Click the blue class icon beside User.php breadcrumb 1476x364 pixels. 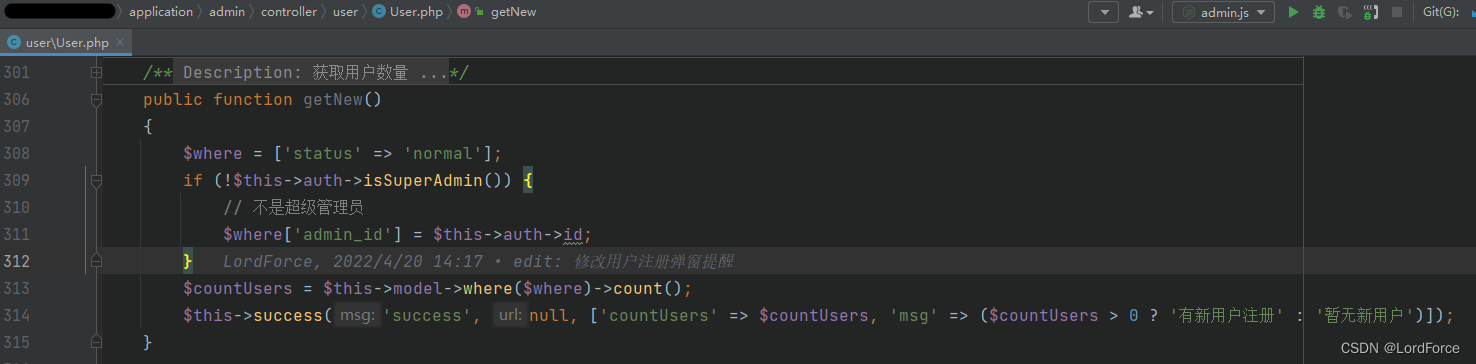(379, 12)
